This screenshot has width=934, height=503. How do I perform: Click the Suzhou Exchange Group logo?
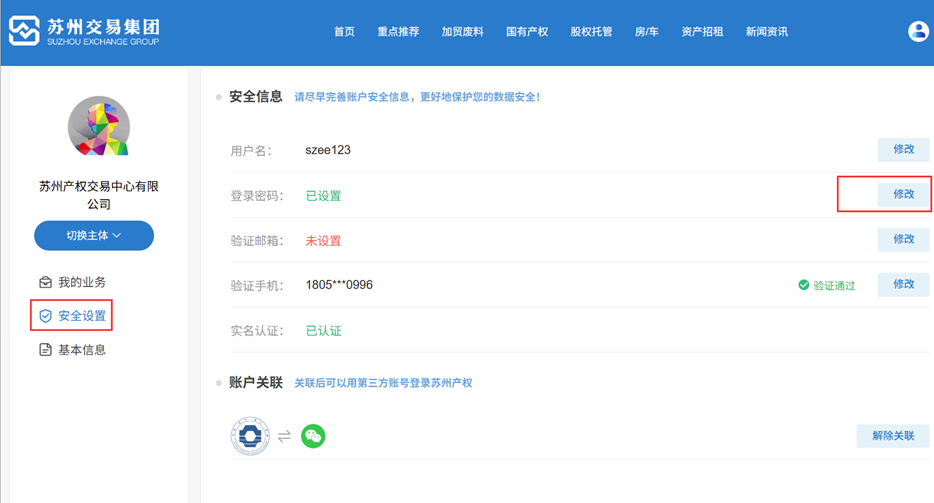84,31
